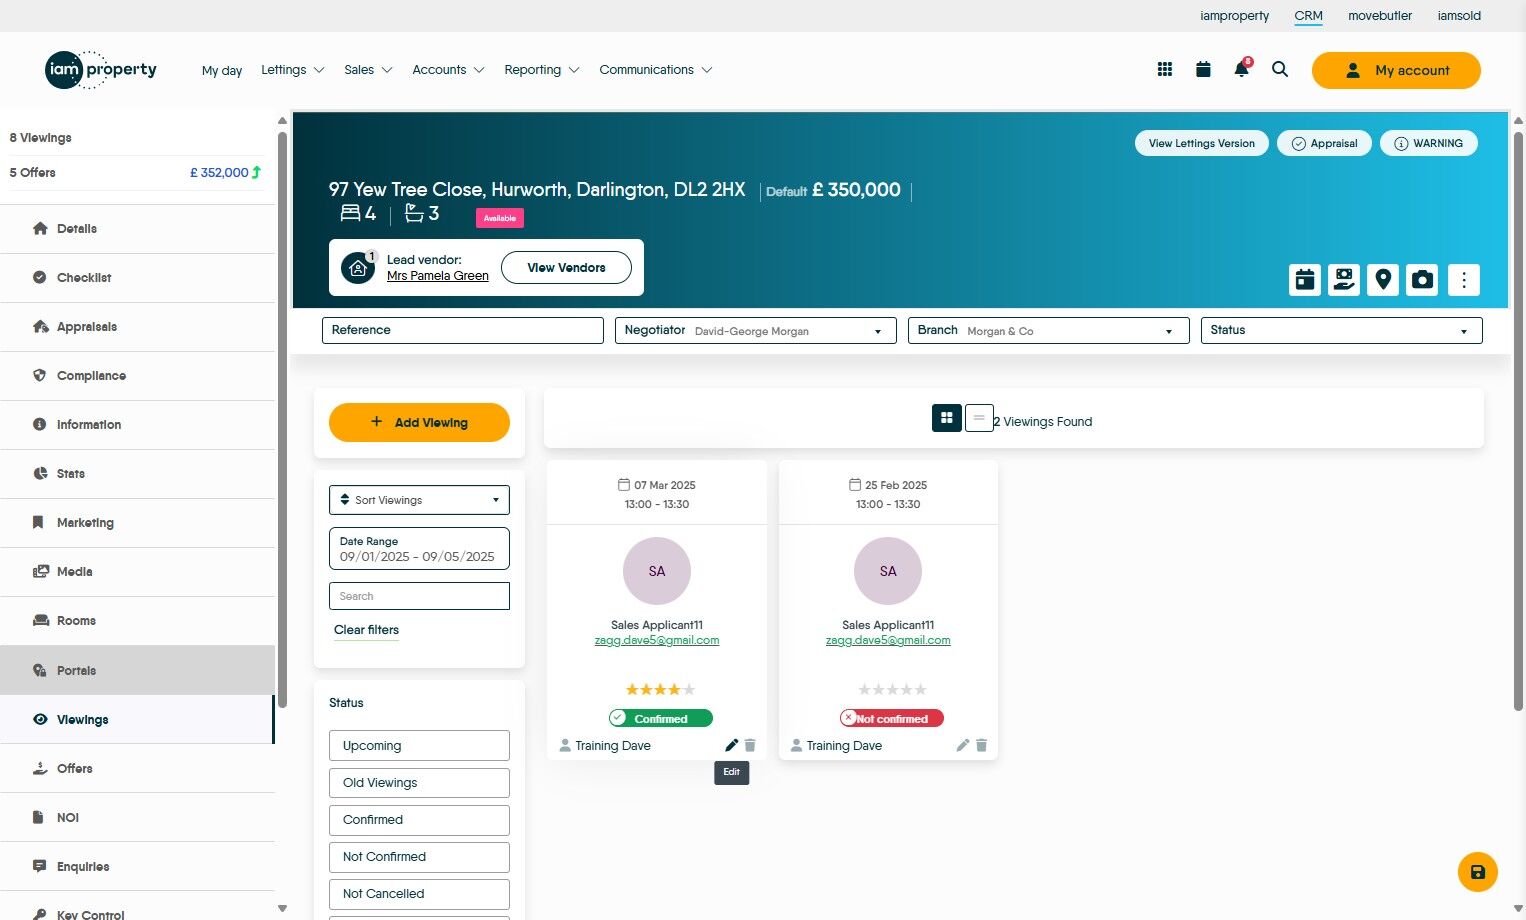Delete the 25 Feb 2025 viewing

click(981, 745)
